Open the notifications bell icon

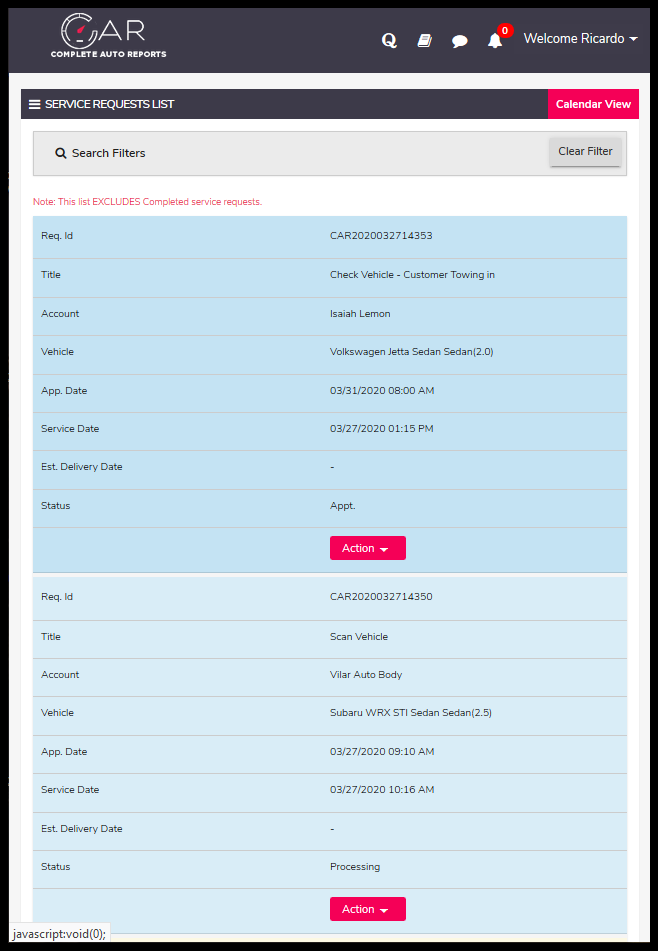tap(495, 41)
